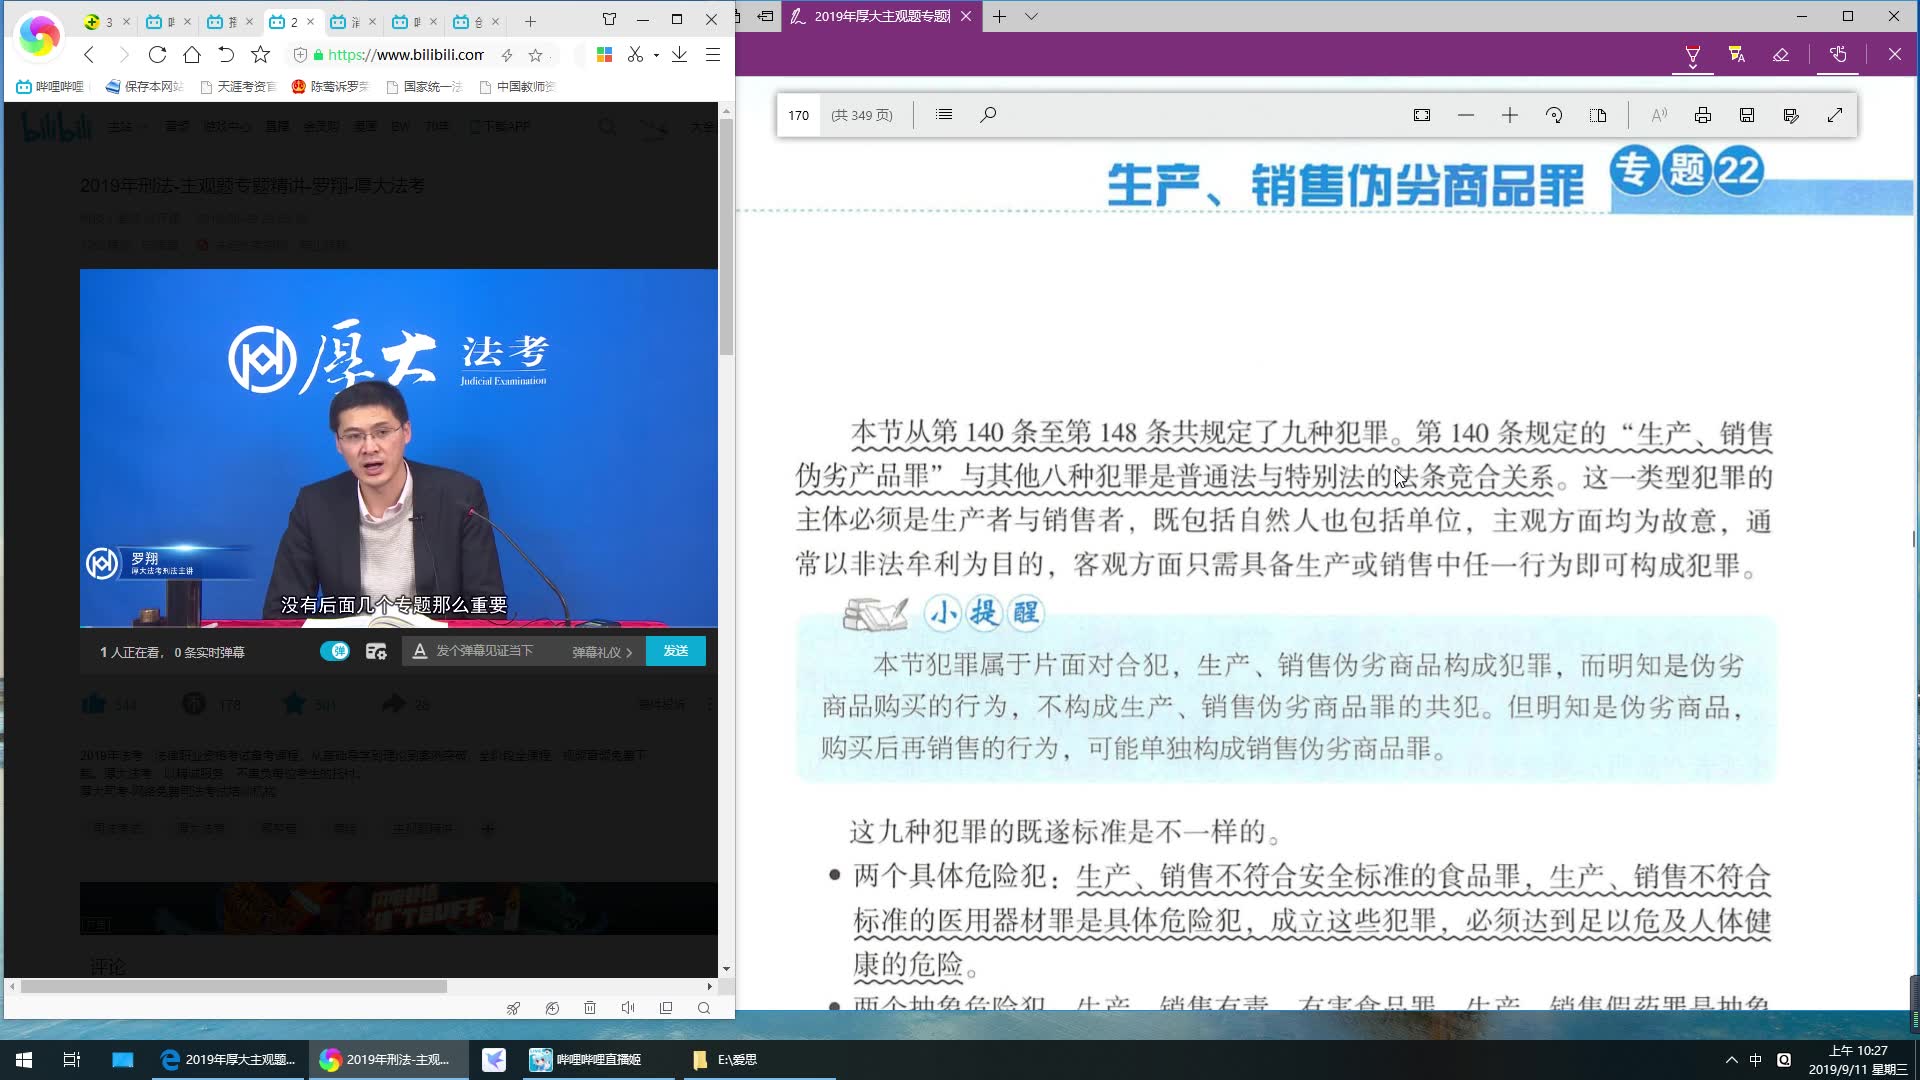
Task: Mute page with speaker status icon
Action: (628, 1008)
